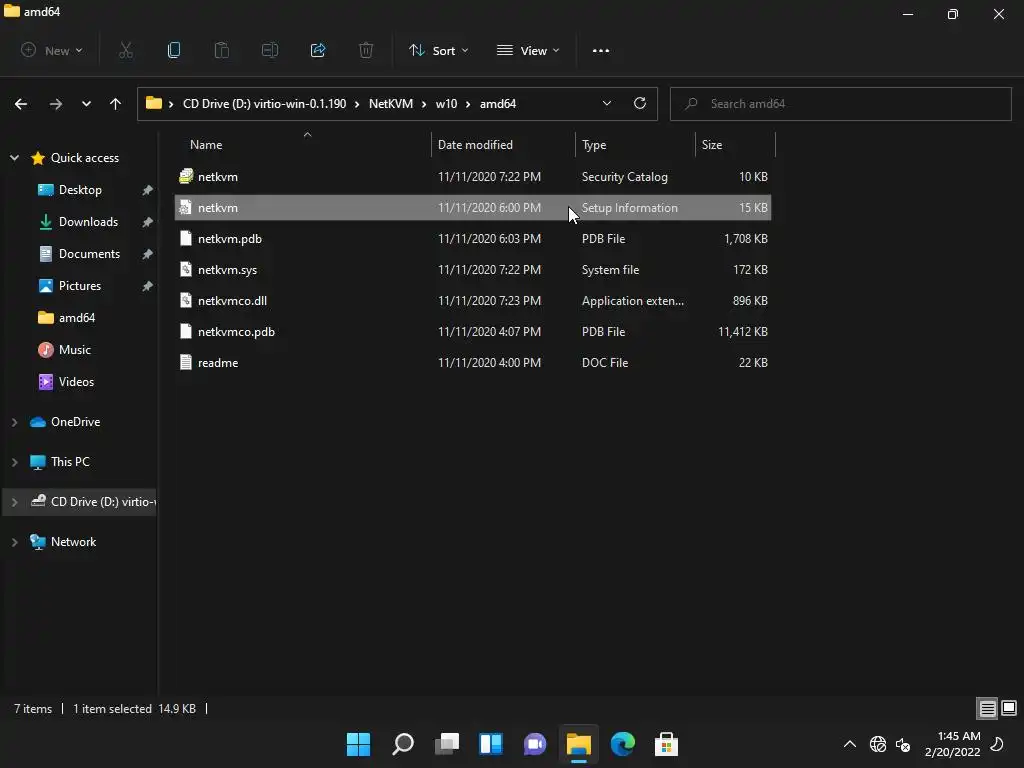Image resolution: width=1024 pixels, height=768 pixels.
Task: Open the View dropdown
Action: [528, 50]
